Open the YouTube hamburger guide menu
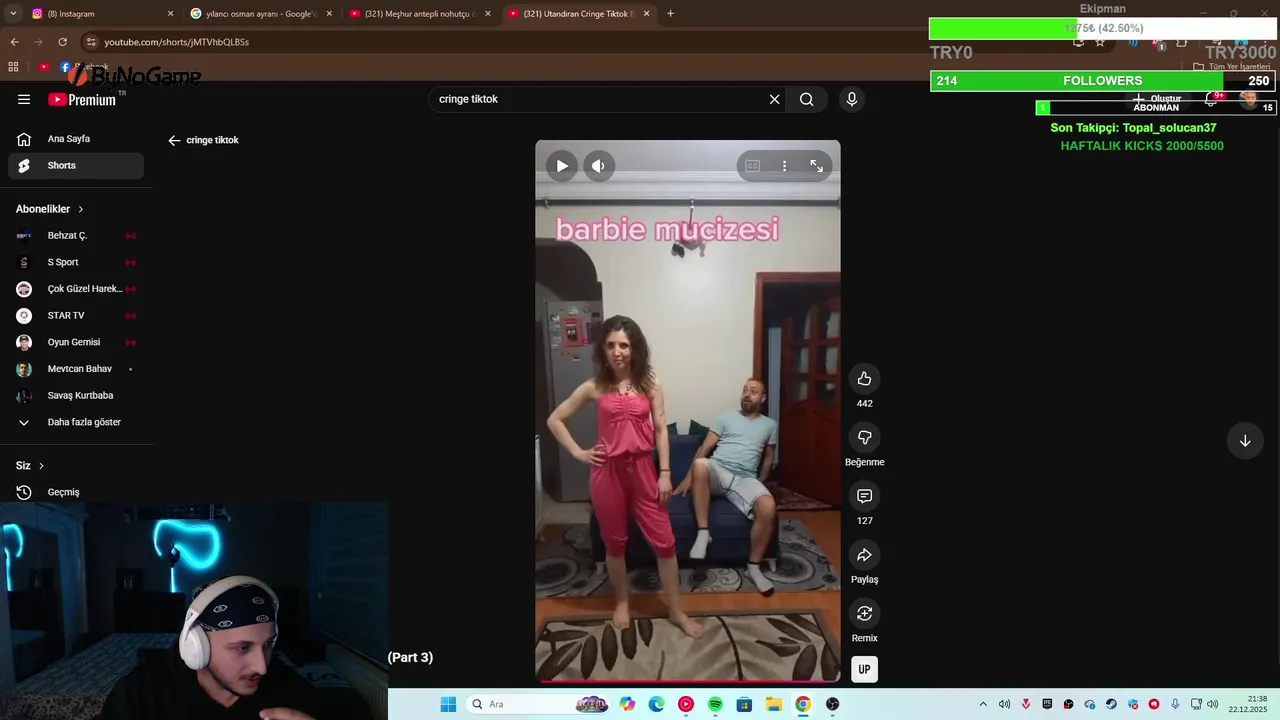Viewport: 1280px width, 720px height. (x=24, y=99)
